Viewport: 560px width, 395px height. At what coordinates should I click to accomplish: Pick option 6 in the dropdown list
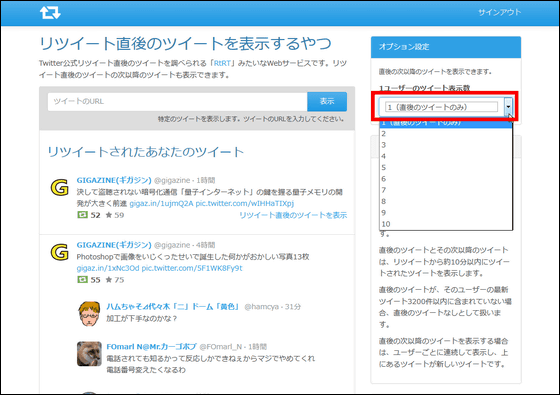pyautogui.click(x=446, y=179)
